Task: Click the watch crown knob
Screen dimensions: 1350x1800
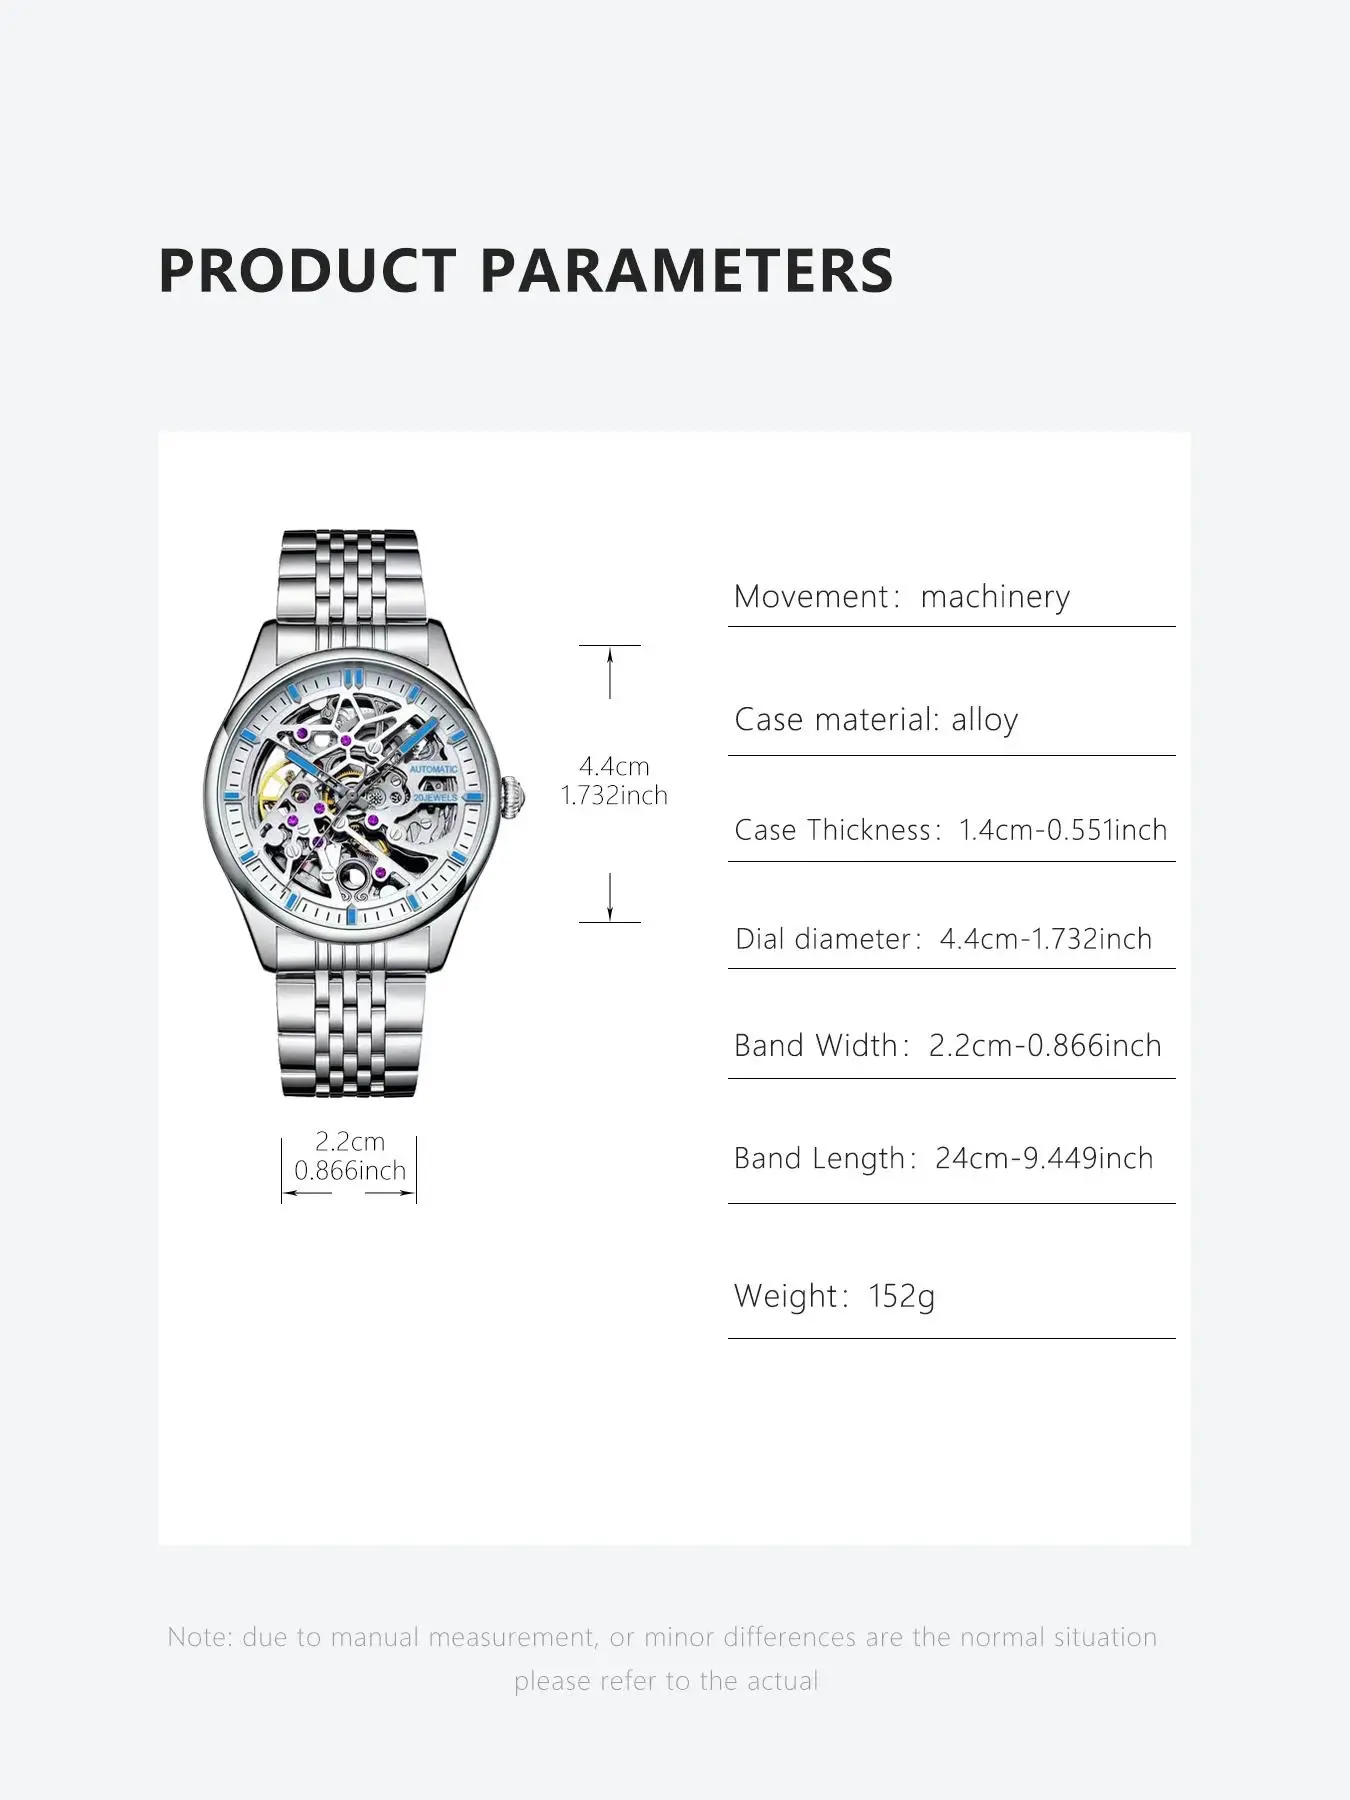Action: coord(515,797)
